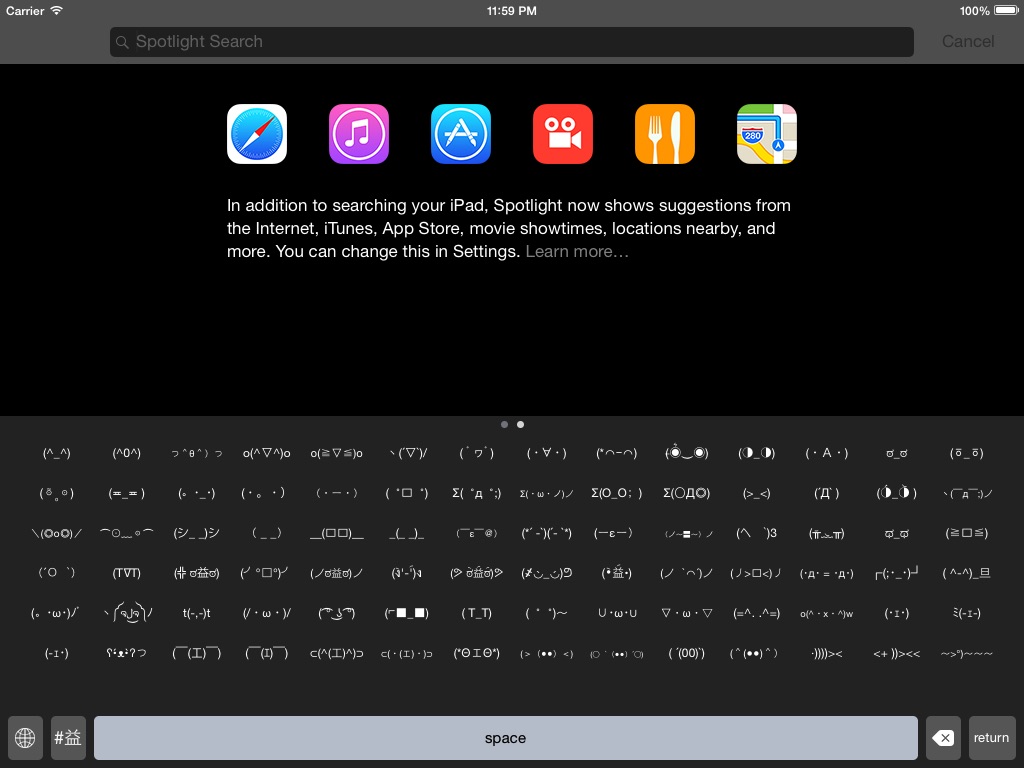Cancel the Spotlight search
Viewport: 1024px width, 768px height.
(967, 41)
